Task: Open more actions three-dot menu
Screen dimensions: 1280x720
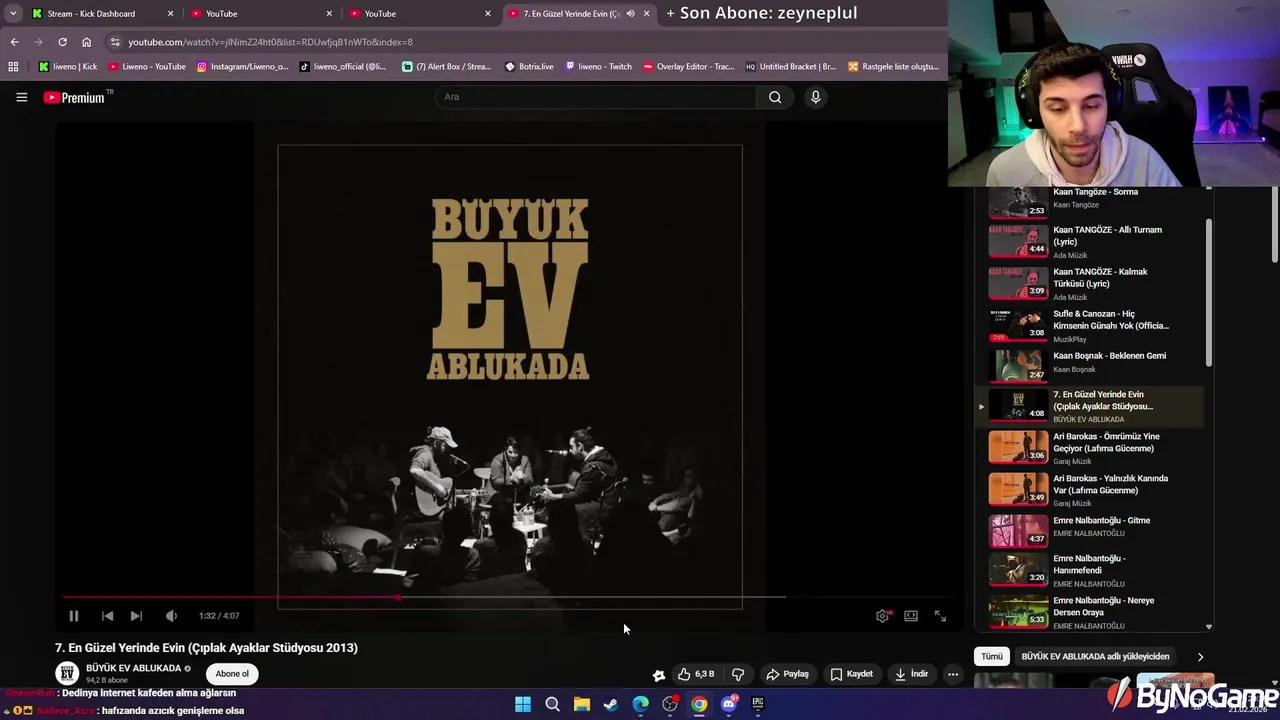Action: click(953, 674)
